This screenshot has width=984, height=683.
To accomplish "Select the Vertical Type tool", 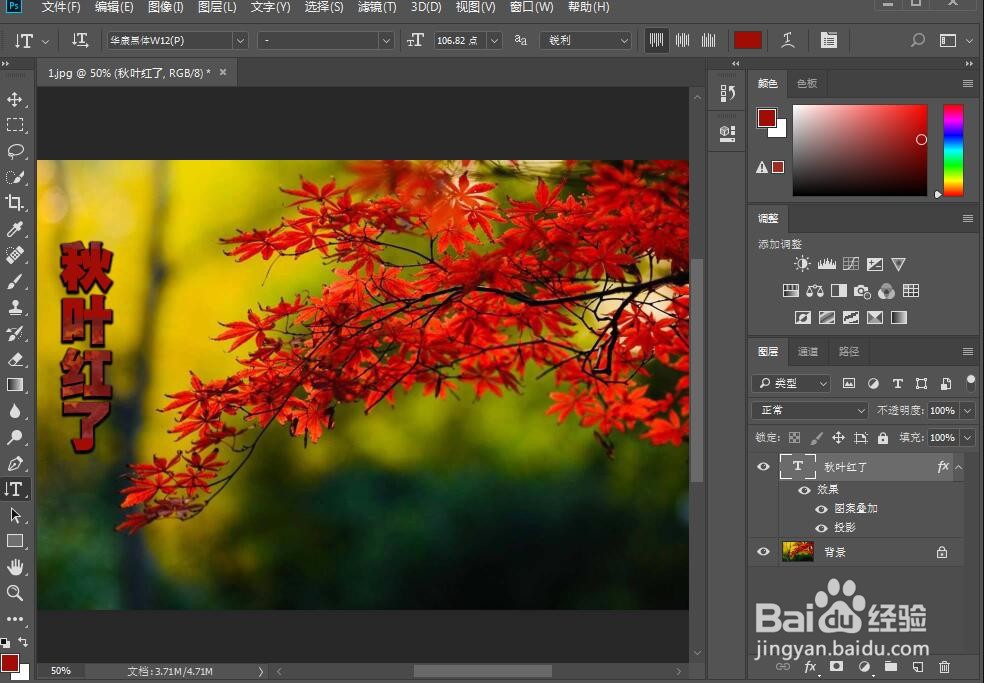I will pyautogui.click(x=14, y=489).
